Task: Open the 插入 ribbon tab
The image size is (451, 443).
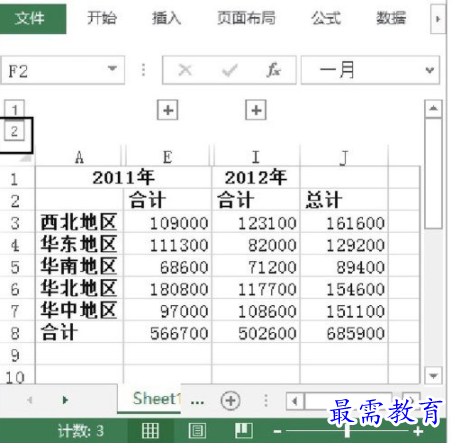Action: 166,18
